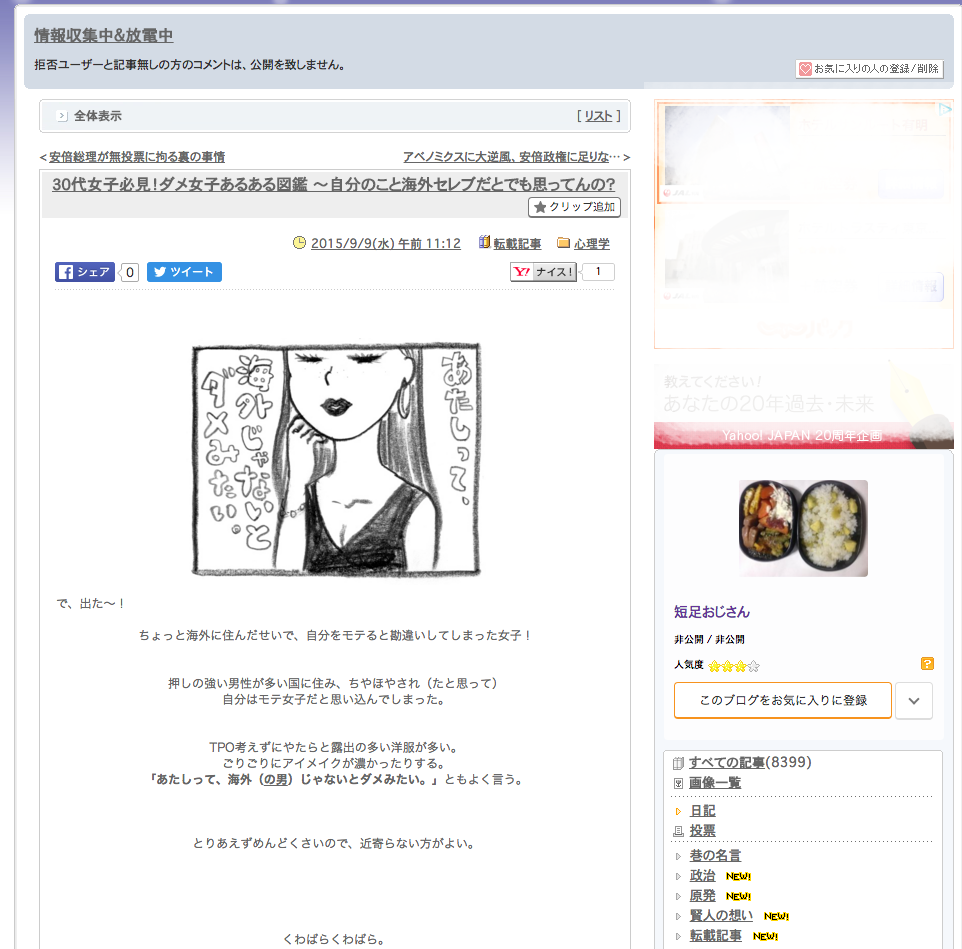Click the book icon beside 転載記事
This screenshot has height=949, width=962.
coord(484,242)
